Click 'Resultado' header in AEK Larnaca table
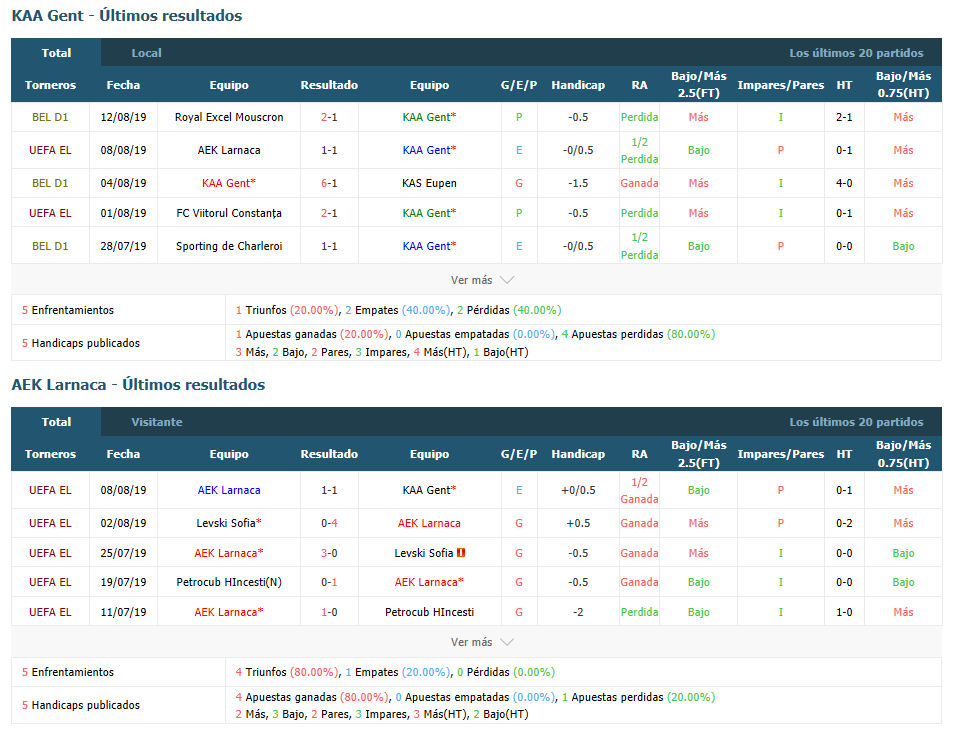 [x=329, y=454]
